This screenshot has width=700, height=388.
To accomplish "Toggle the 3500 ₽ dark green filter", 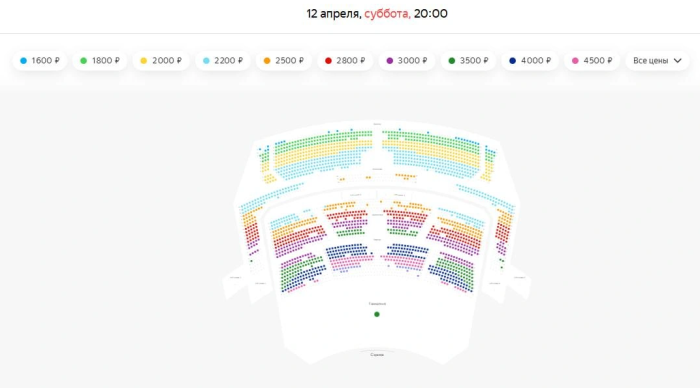I will [x=468, y=61].
